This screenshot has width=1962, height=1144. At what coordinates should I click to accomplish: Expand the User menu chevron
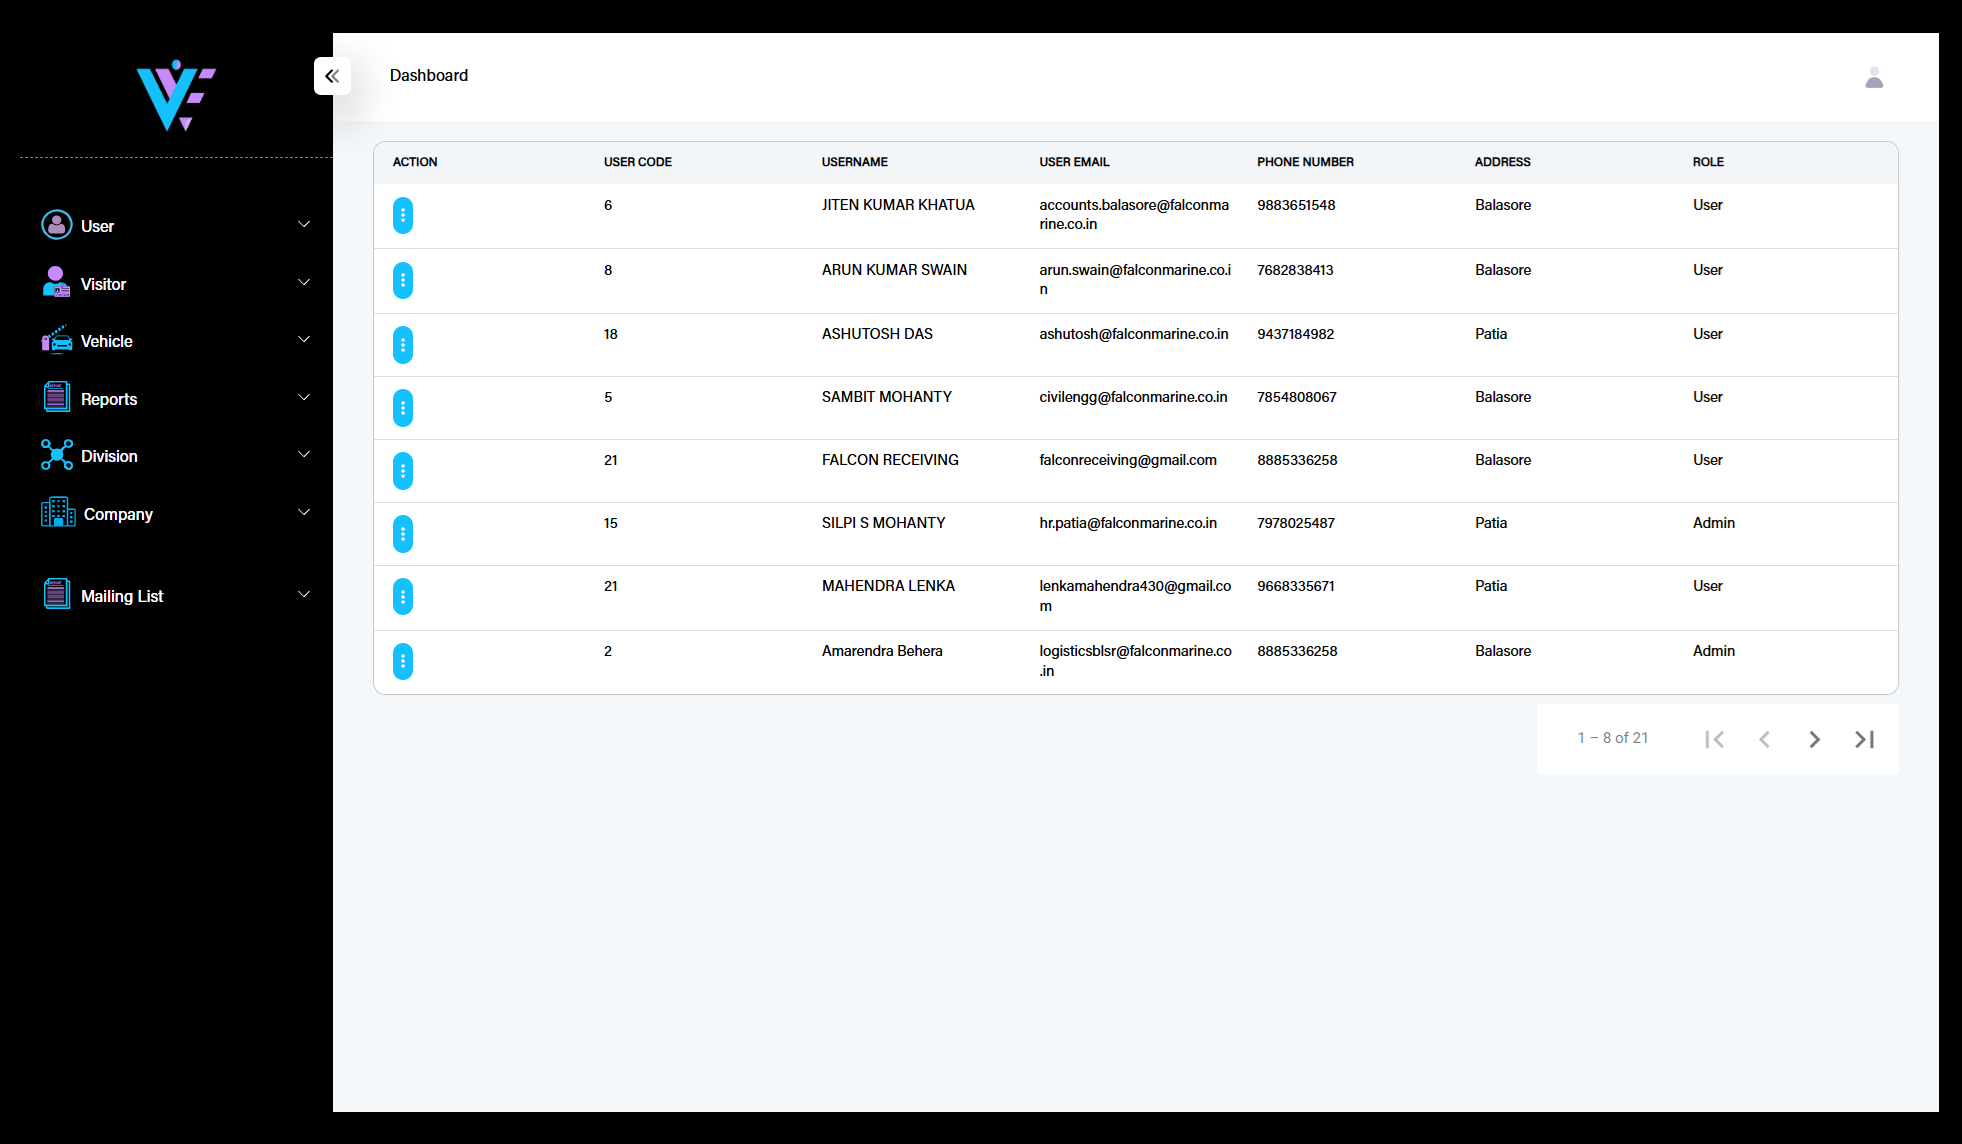pos(304,224)
